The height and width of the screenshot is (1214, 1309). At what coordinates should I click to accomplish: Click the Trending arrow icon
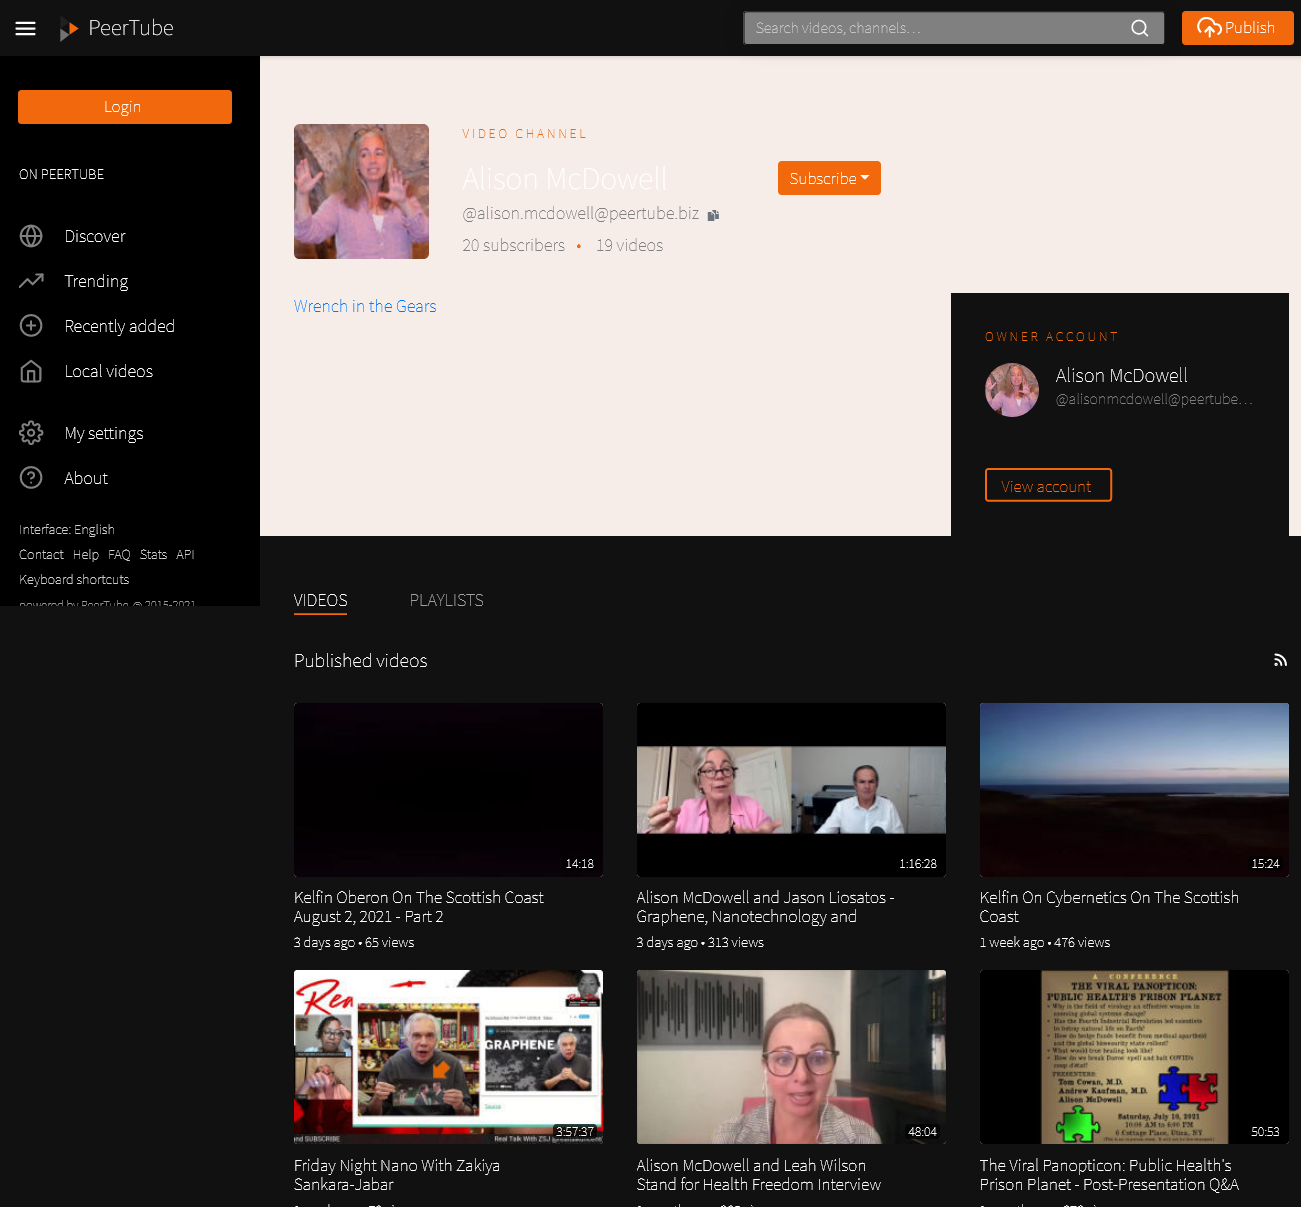pos(31,281)
